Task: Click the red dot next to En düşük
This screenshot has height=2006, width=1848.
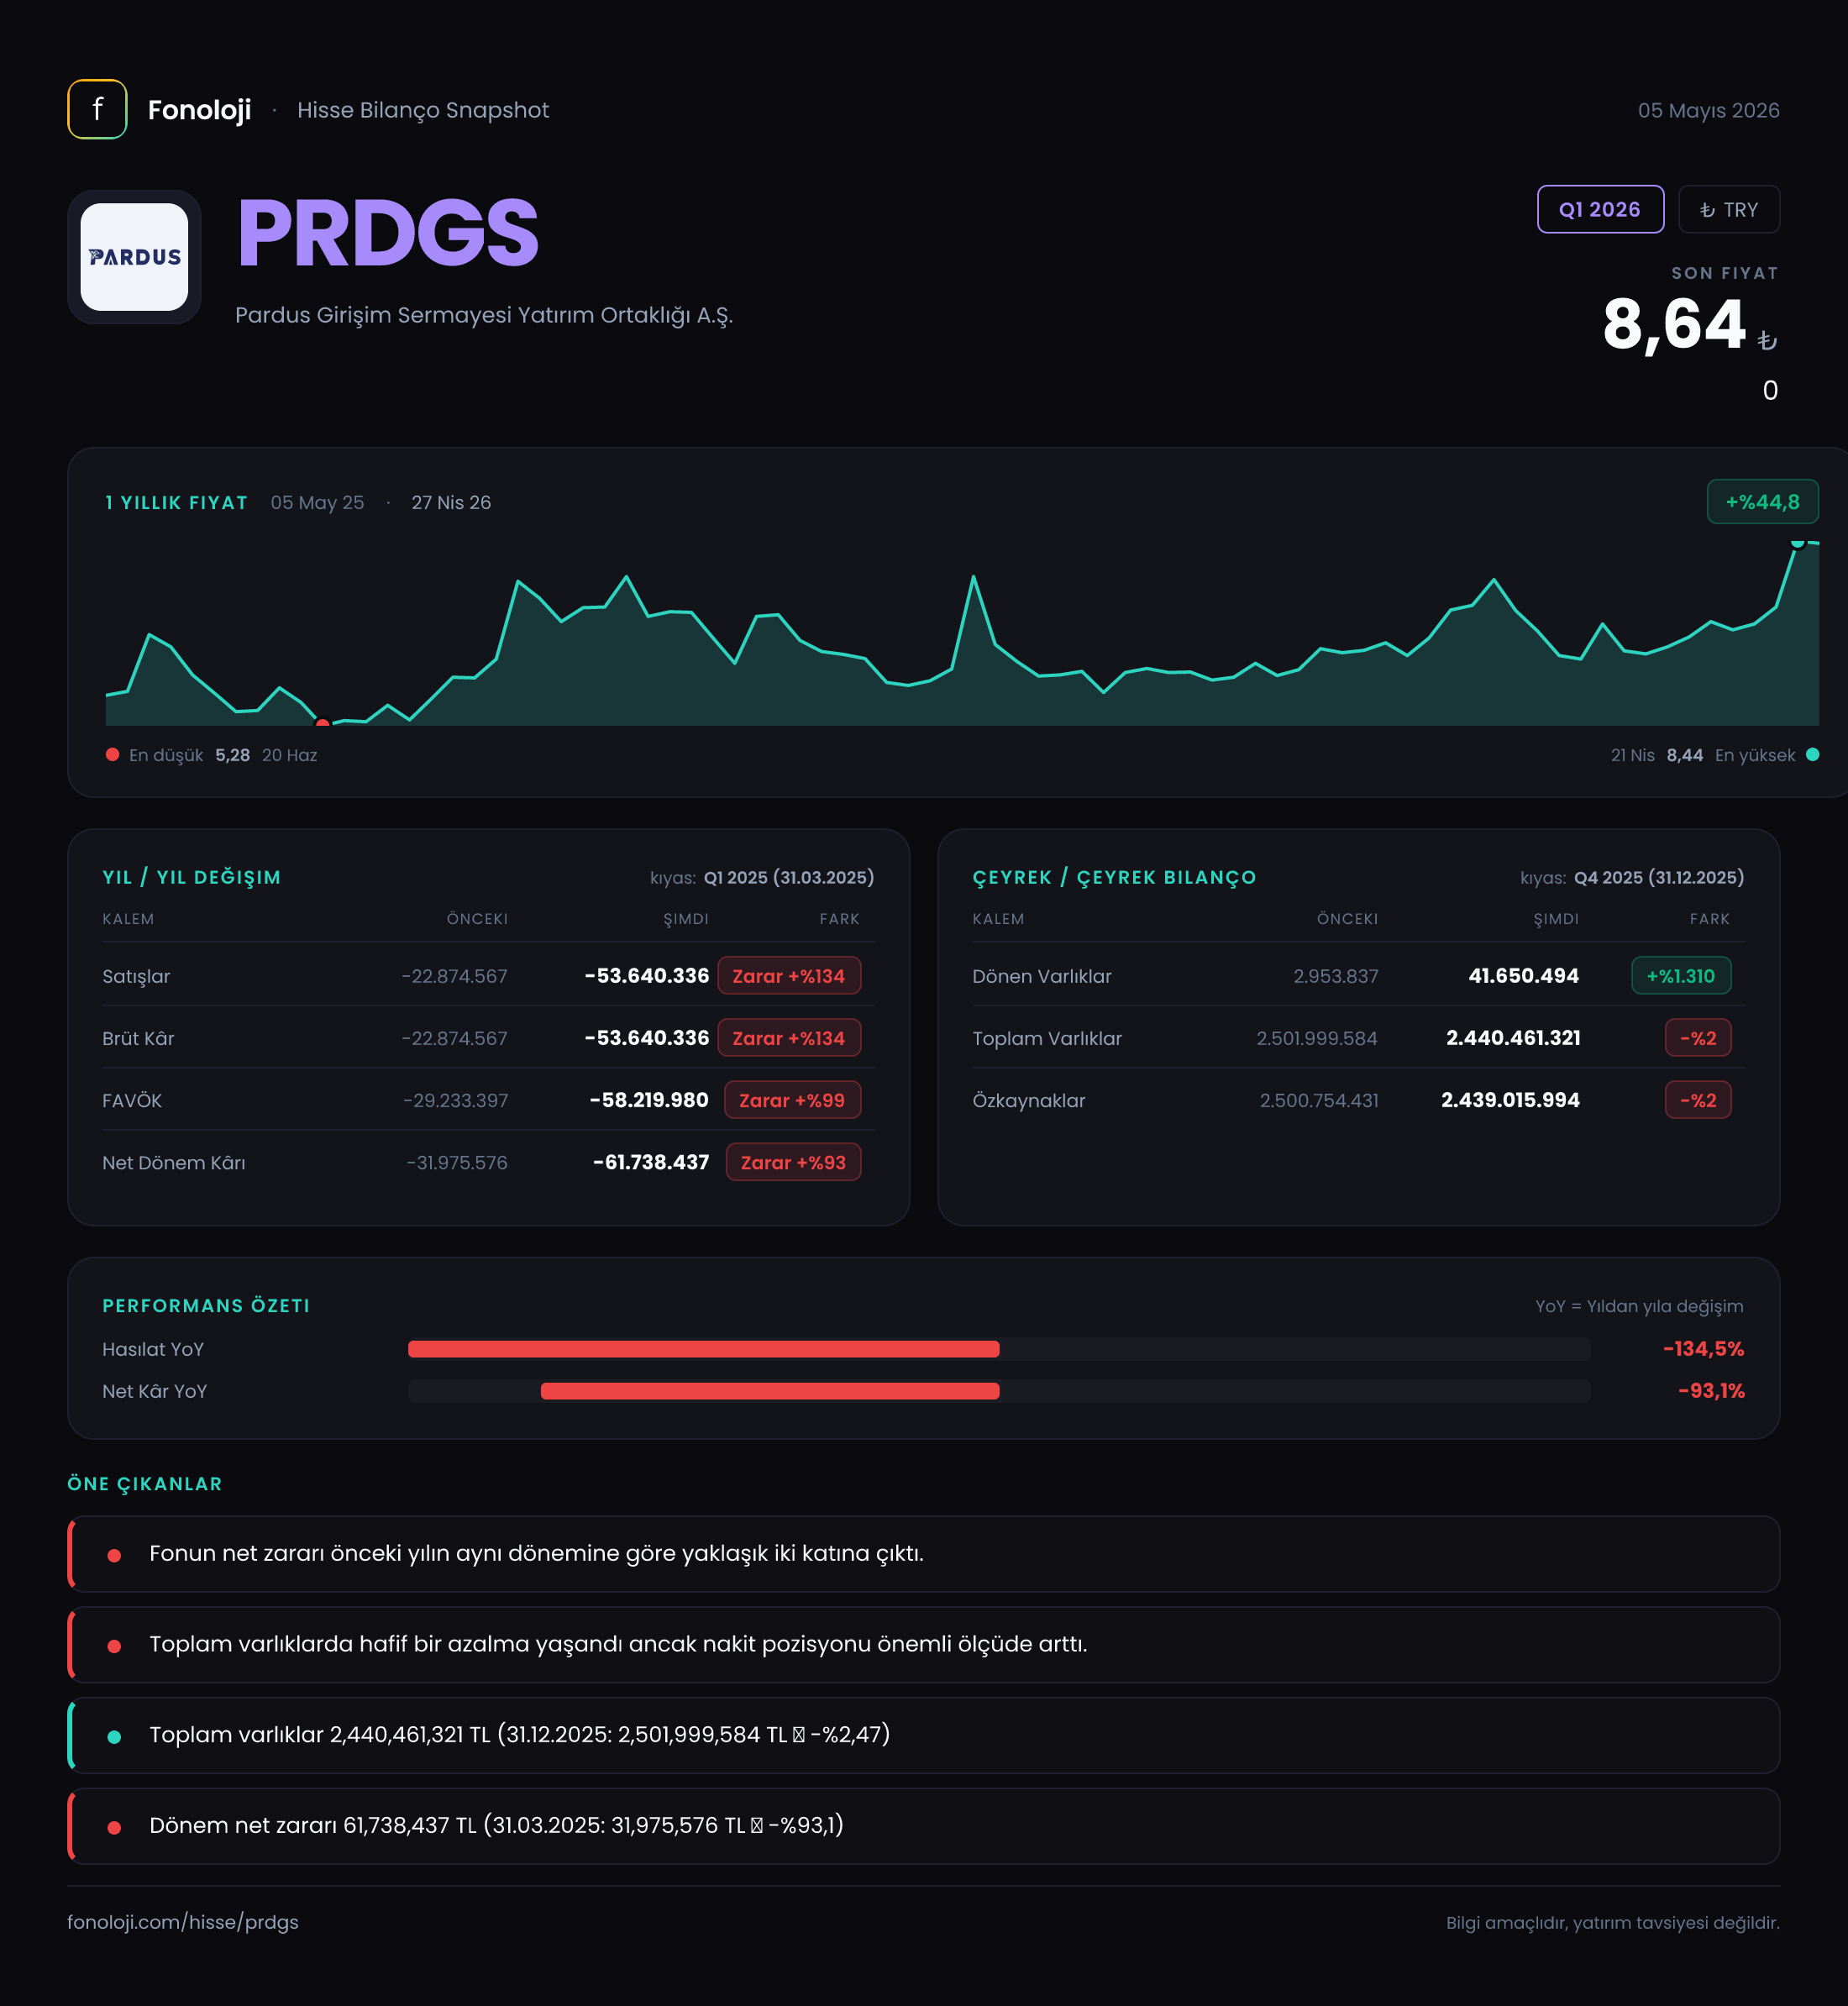Action: tap(113, 755)
